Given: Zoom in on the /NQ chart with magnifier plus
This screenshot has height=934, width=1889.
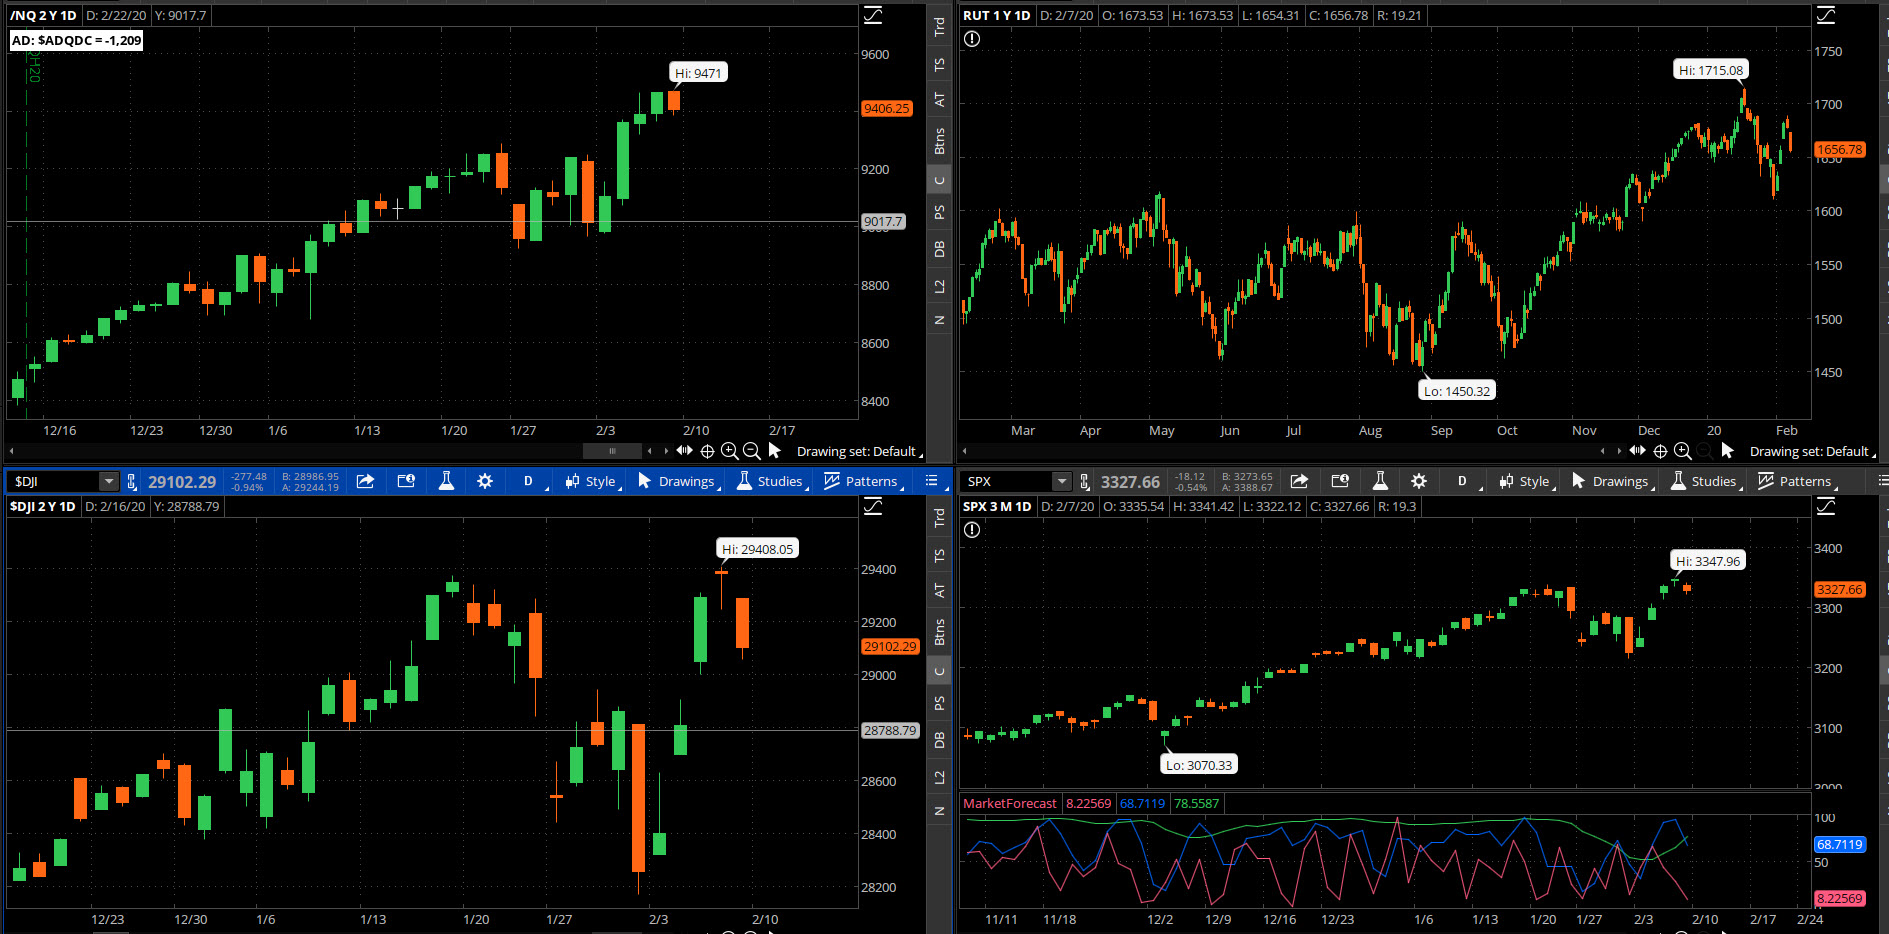Looking at the screenshot, I should (729, 451).
